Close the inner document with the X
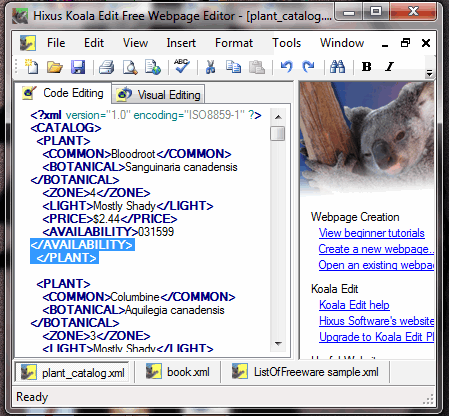This screenshot has height=416, width=449. pyautogui.click(x=426, y=43)
